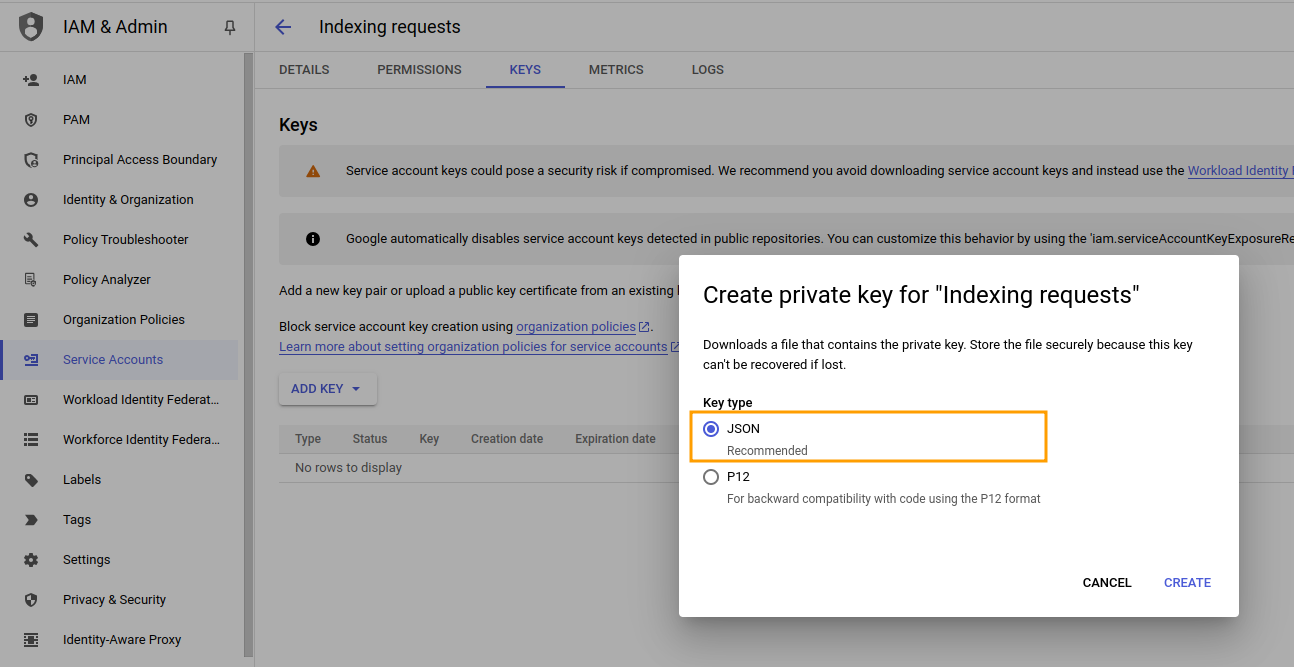Open the organization policies link
Screen dimensions: 1294x667
[583, 327]
